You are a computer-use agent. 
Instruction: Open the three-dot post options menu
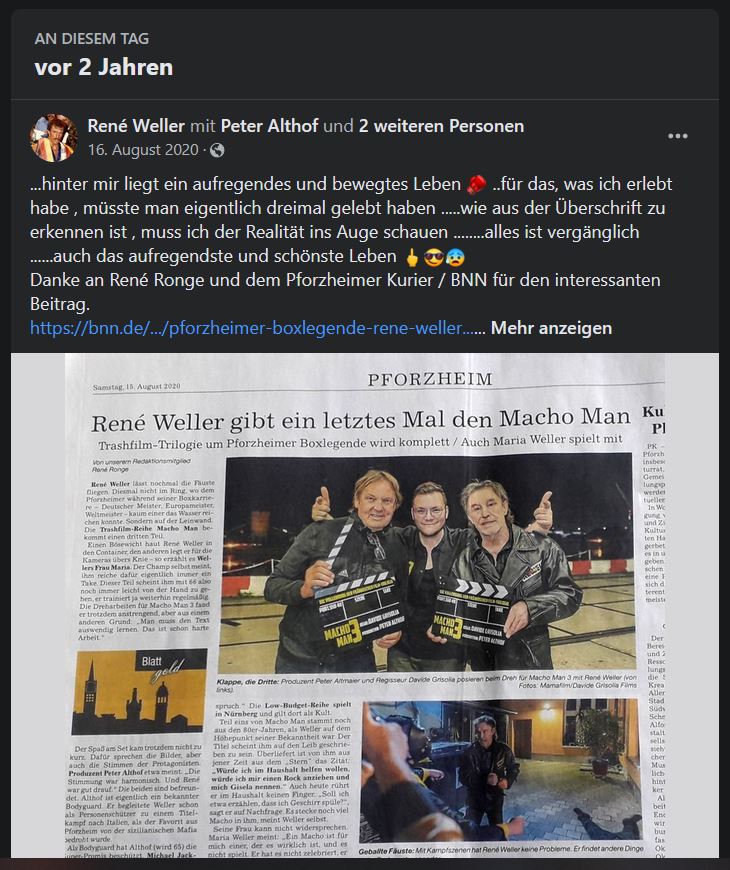(x=677, y=136)
